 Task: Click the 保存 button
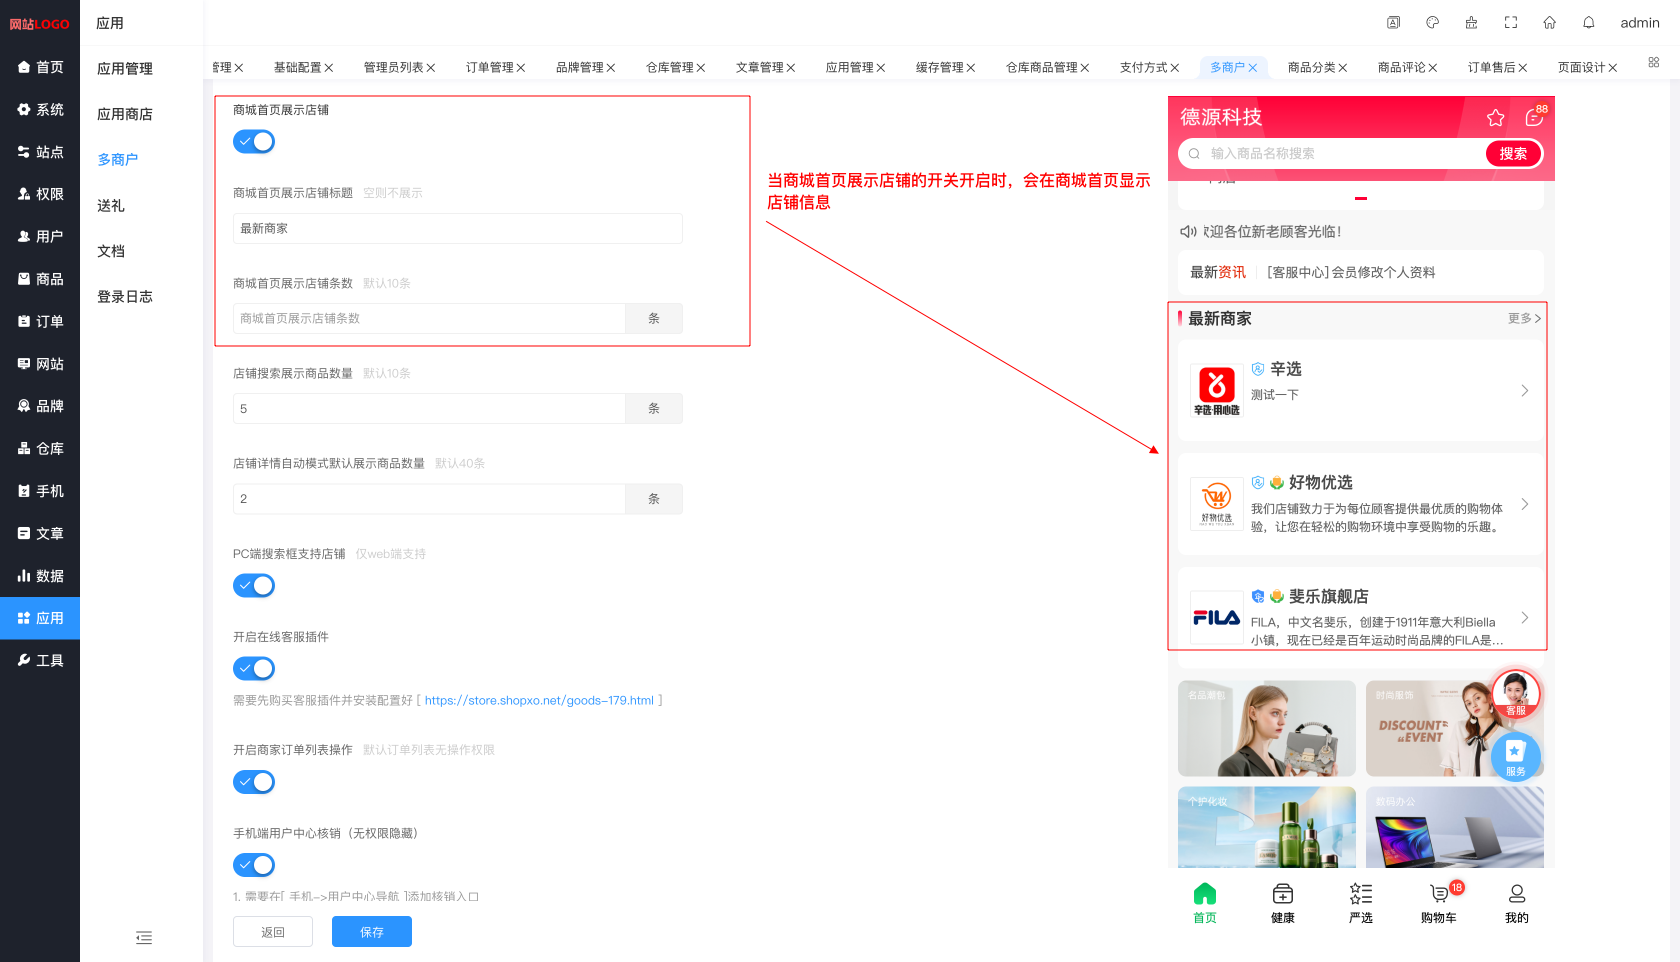(372, 932)
